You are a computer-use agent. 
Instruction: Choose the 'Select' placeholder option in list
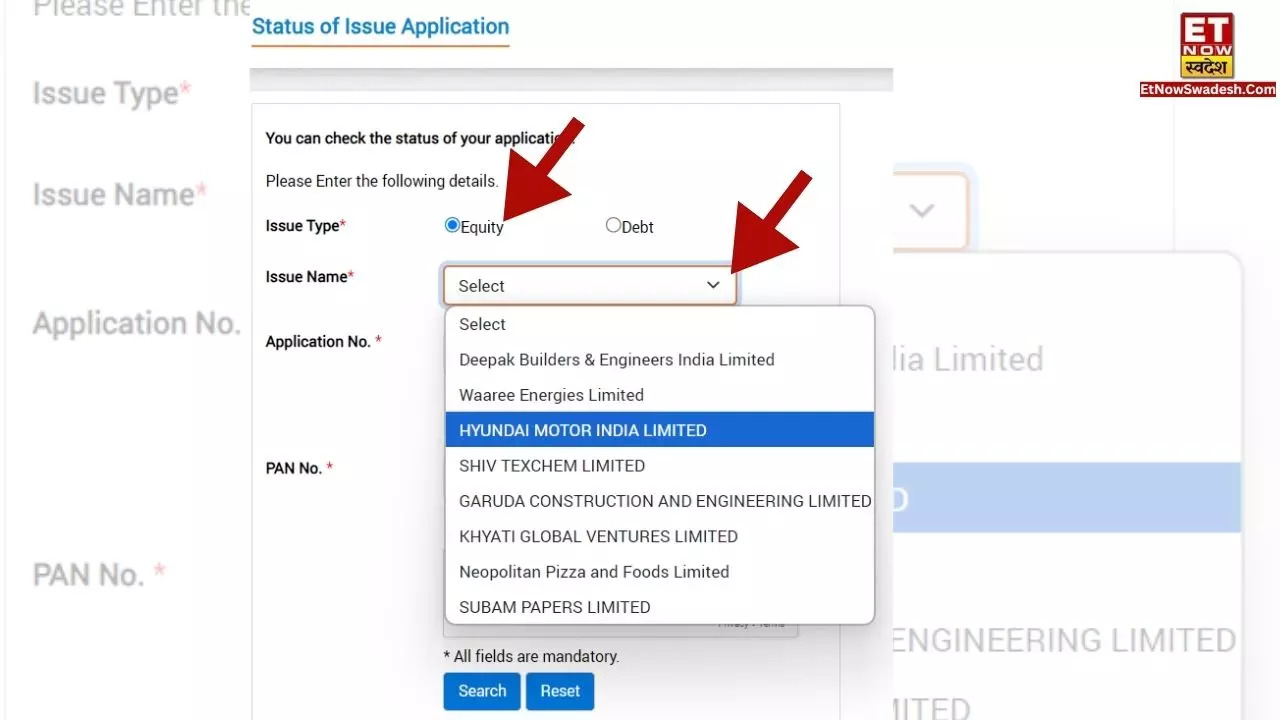pyautogui.click(x=660, y=324)
